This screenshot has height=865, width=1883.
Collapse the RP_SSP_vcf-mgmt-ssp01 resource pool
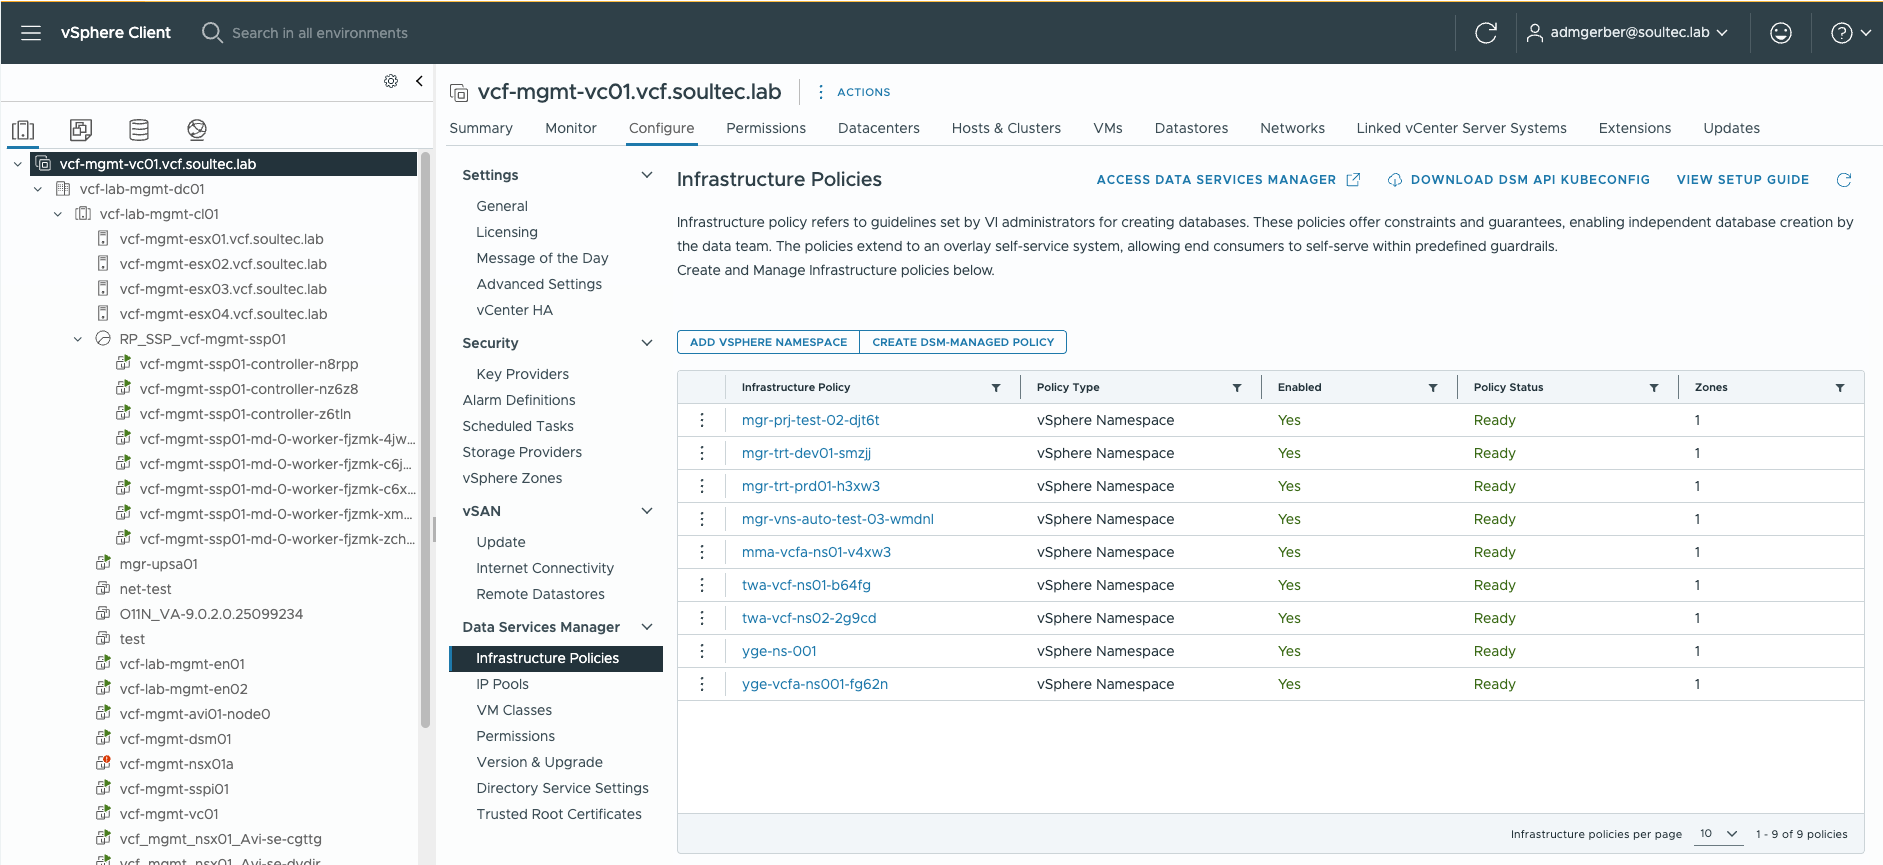(77, 339)
